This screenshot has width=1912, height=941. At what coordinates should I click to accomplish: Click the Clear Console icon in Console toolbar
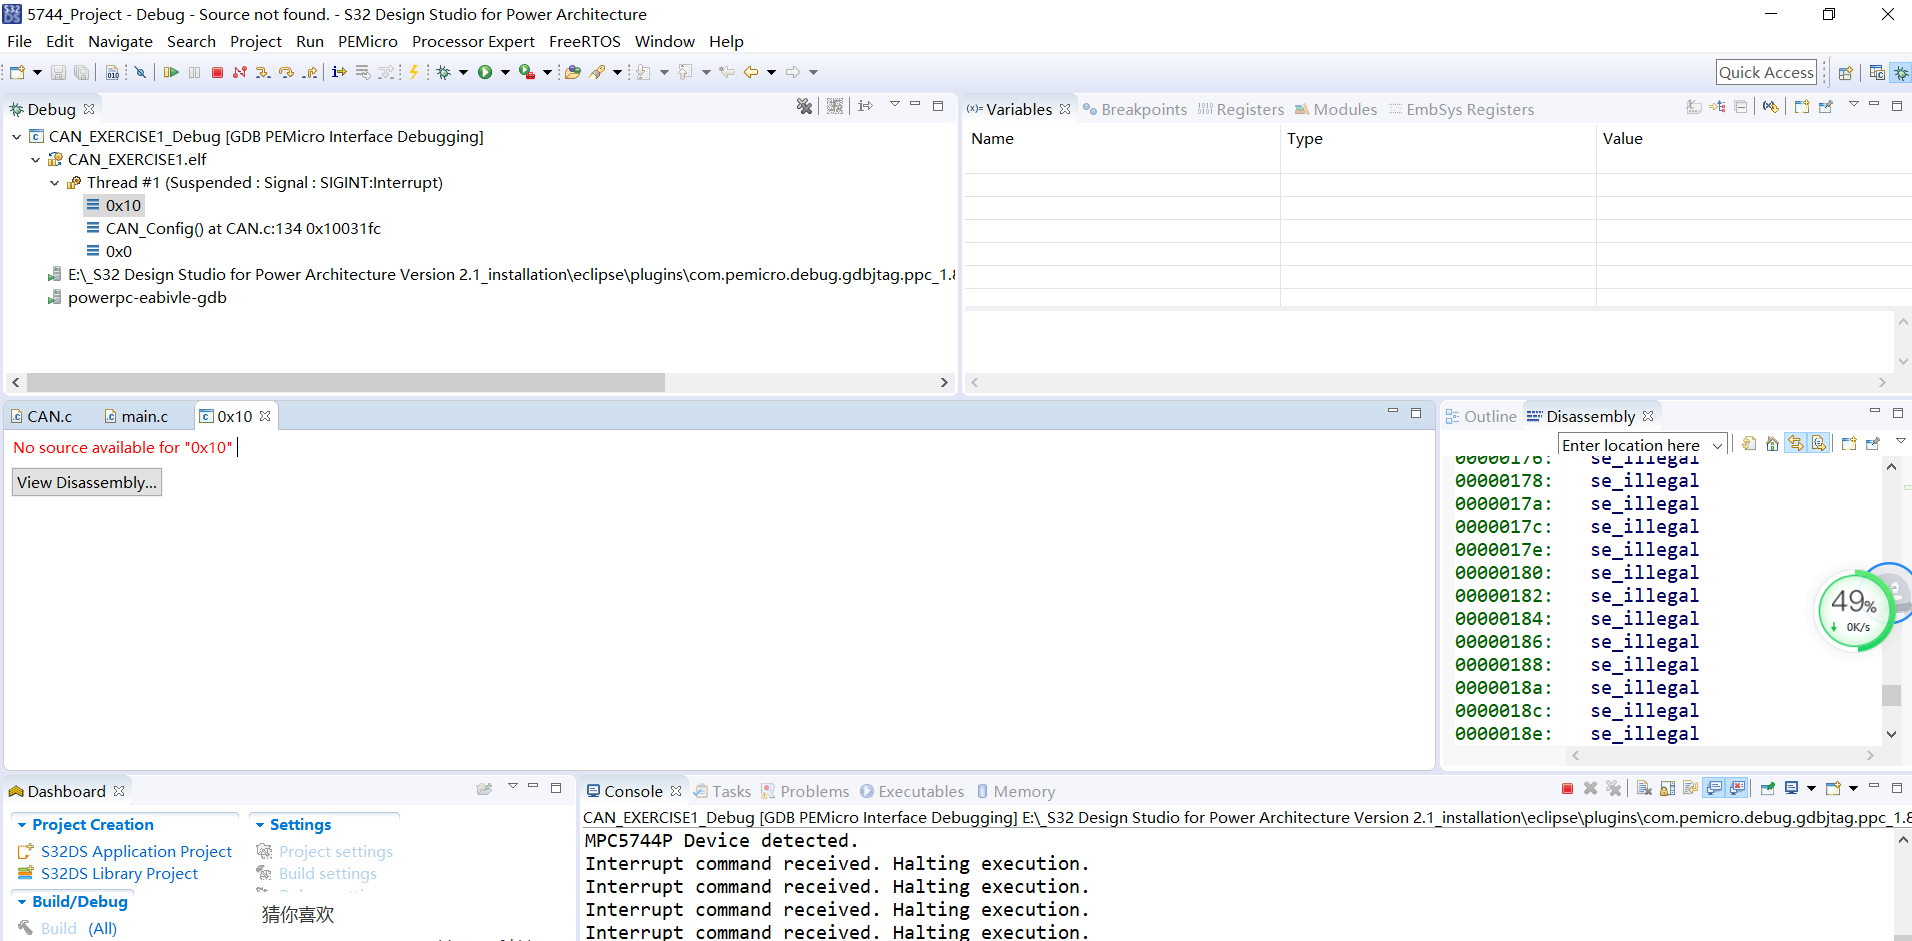[x=1644, y=789]
